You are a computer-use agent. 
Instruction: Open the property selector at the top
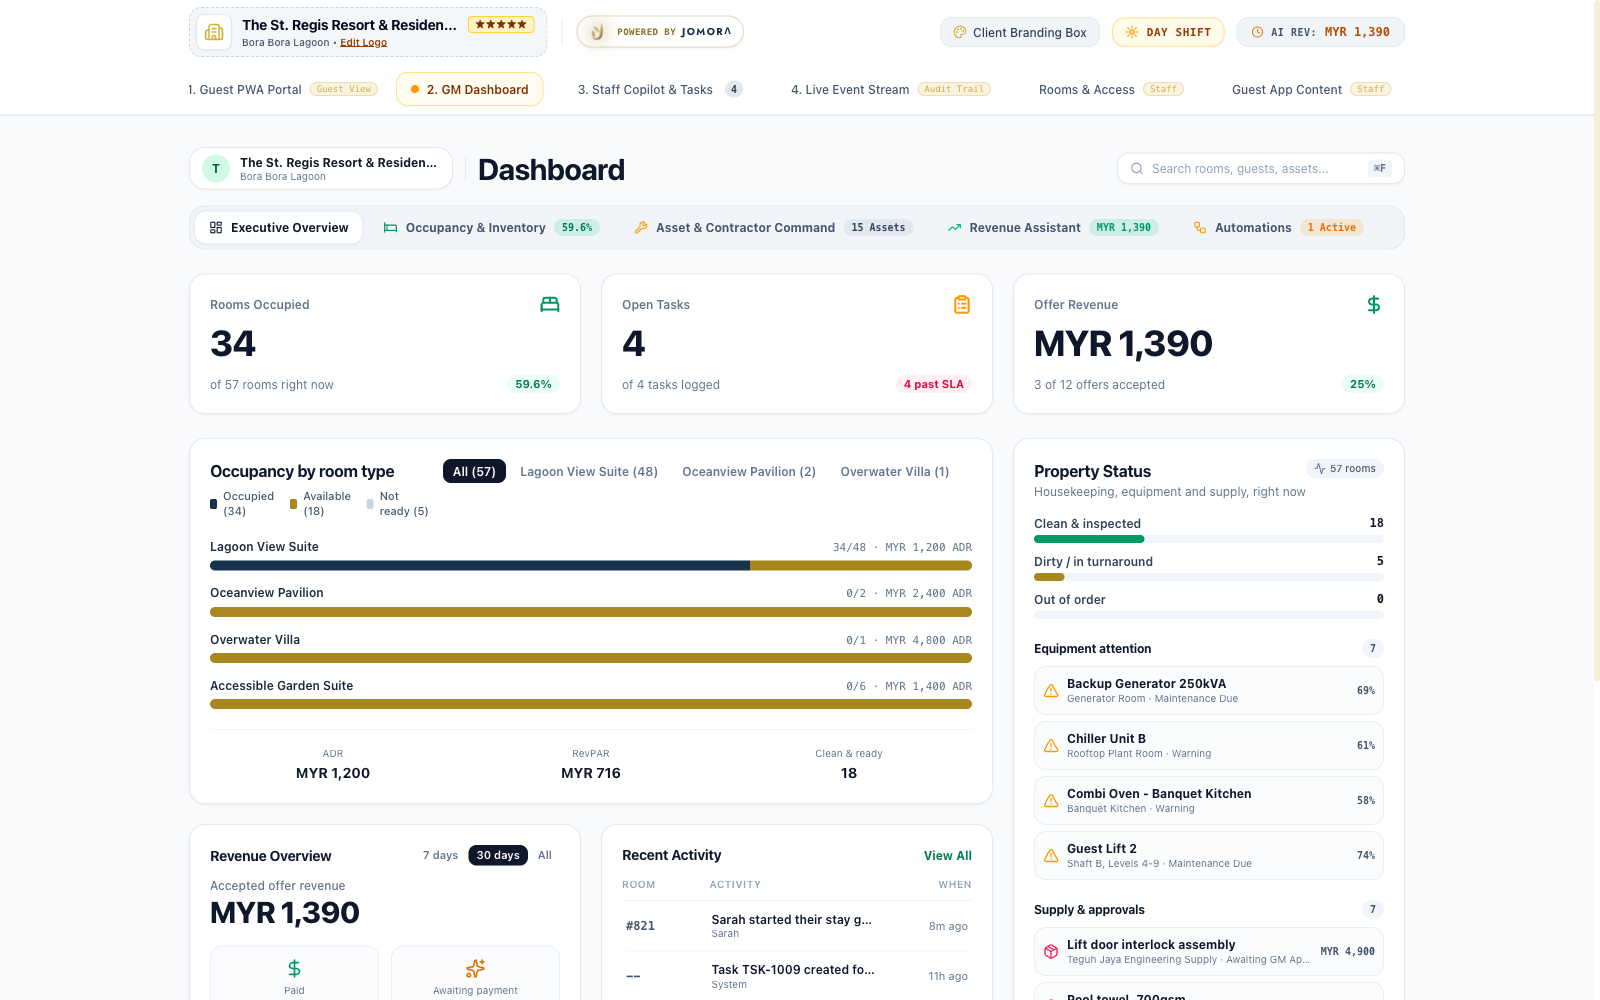[368, 32]
